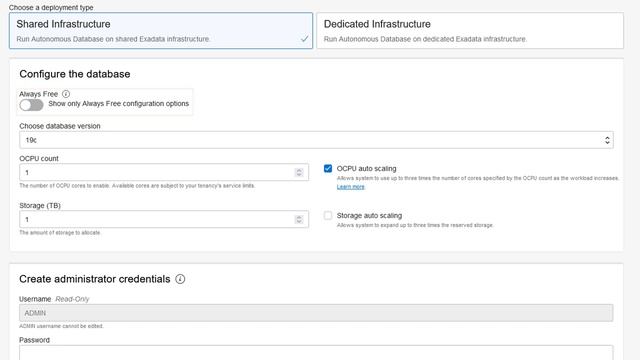Select the Dedicated Infrastructure deployment card
640x360 pixels.
470,31
